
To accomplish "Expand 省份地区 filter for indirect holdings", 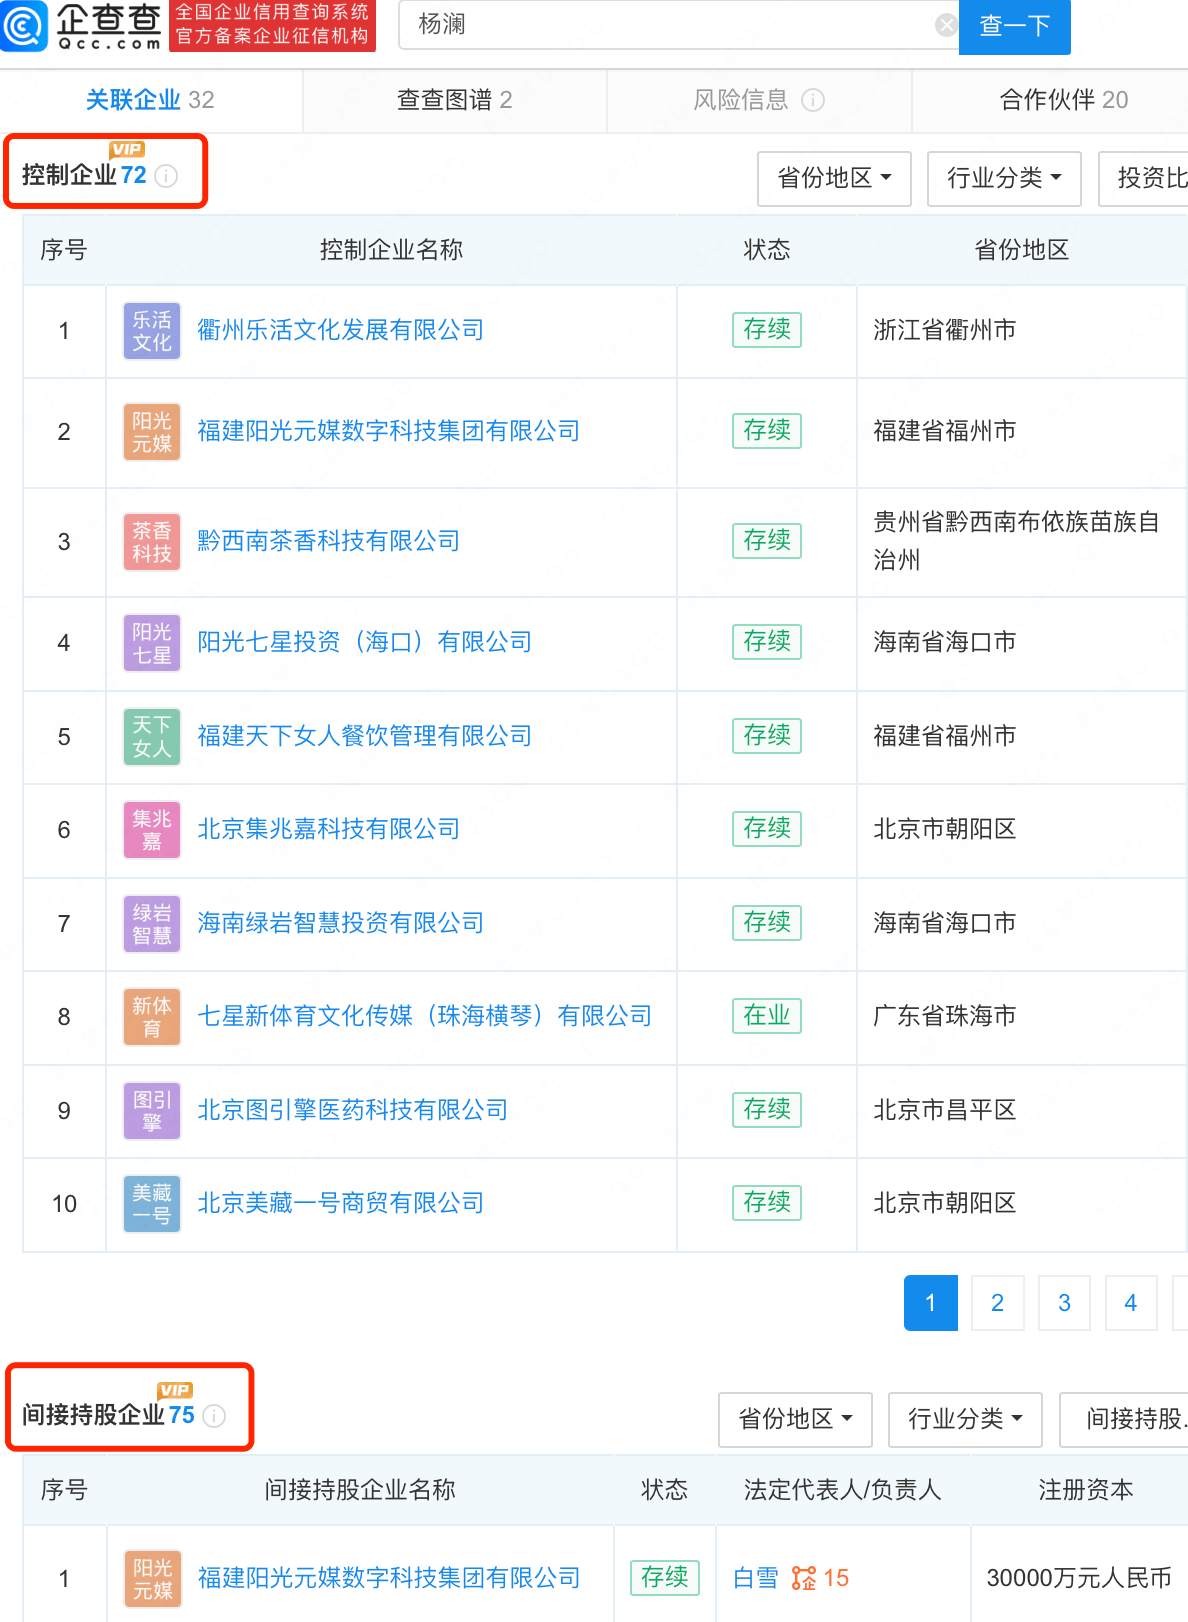I will pyautogui.click(x=795, y=1420).
